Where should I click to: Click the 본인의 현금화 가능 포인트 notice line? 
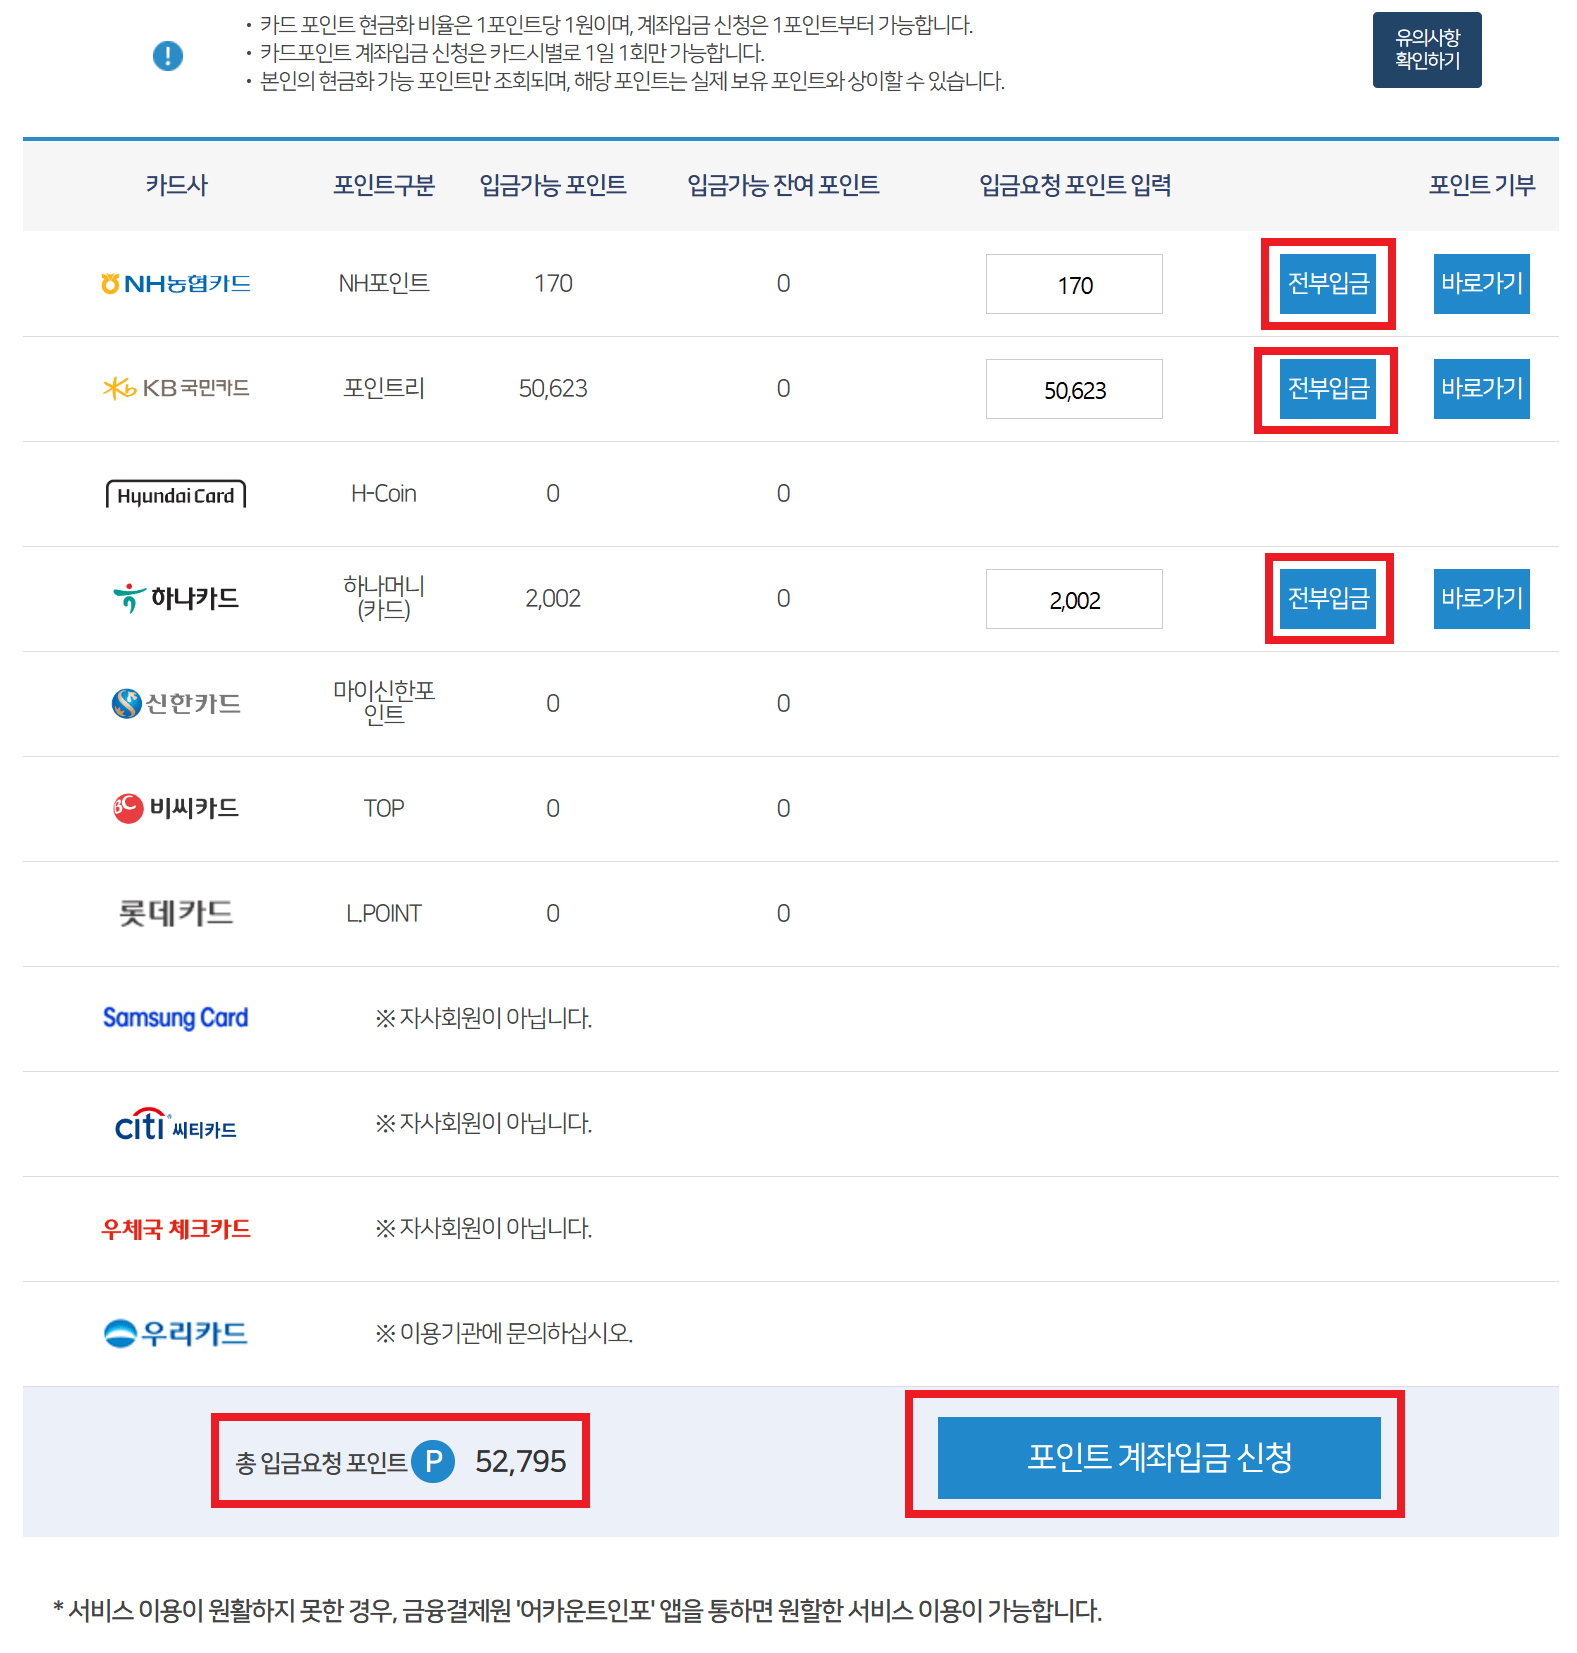[x=632, y=82]
